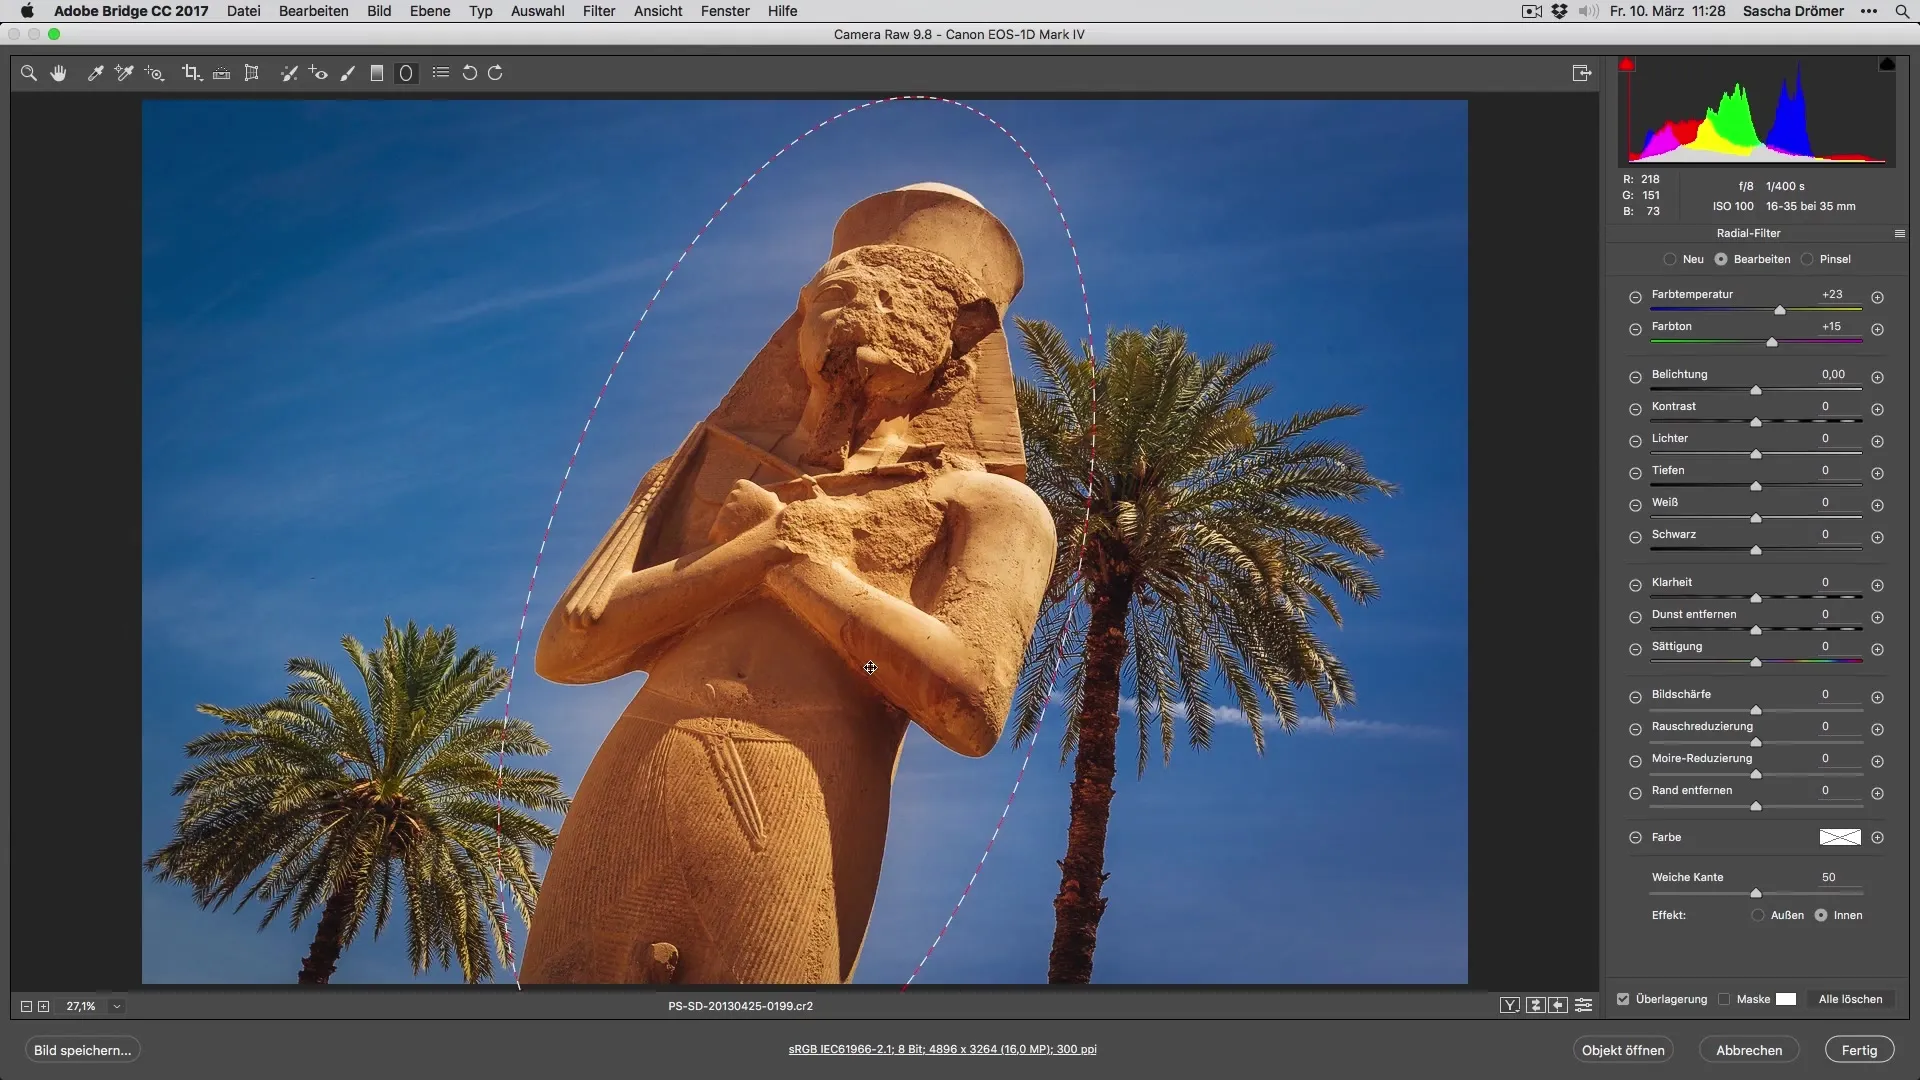Toggle full screen mode icon

pos(1582,73)
